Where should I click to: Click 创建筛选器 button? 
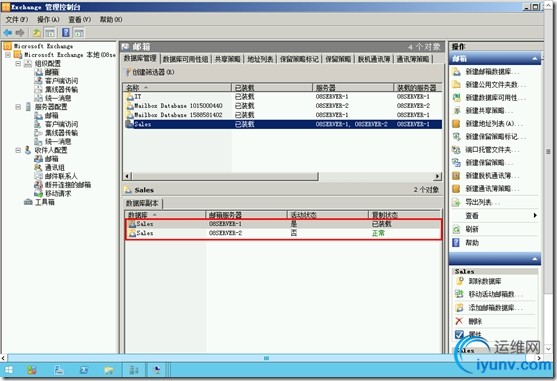pos(150,72)
